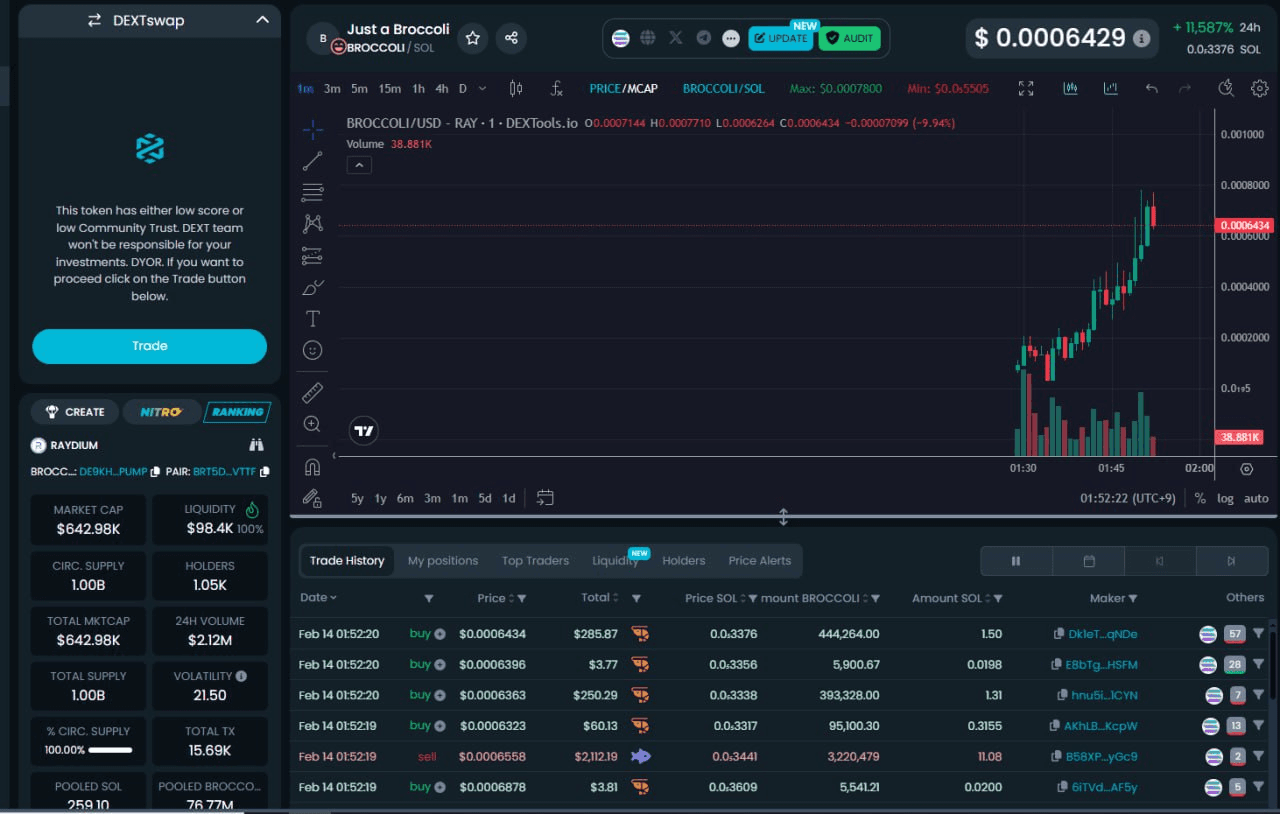Open the go-to-date calendar icon
1280x814 pixels.
point(545,497)
